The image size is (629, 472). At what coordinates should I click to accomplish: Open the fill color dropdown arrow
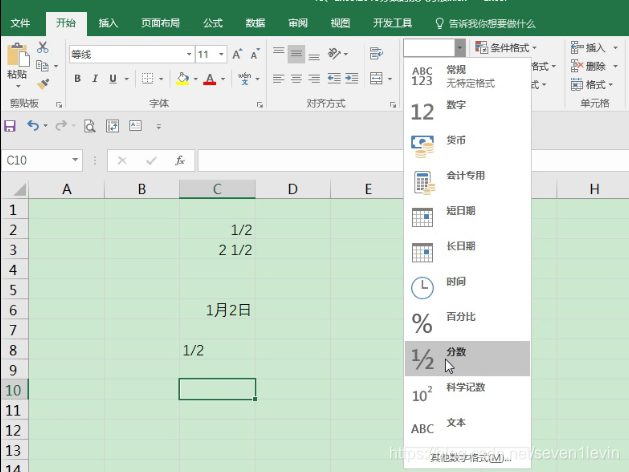tap(196, 79)
